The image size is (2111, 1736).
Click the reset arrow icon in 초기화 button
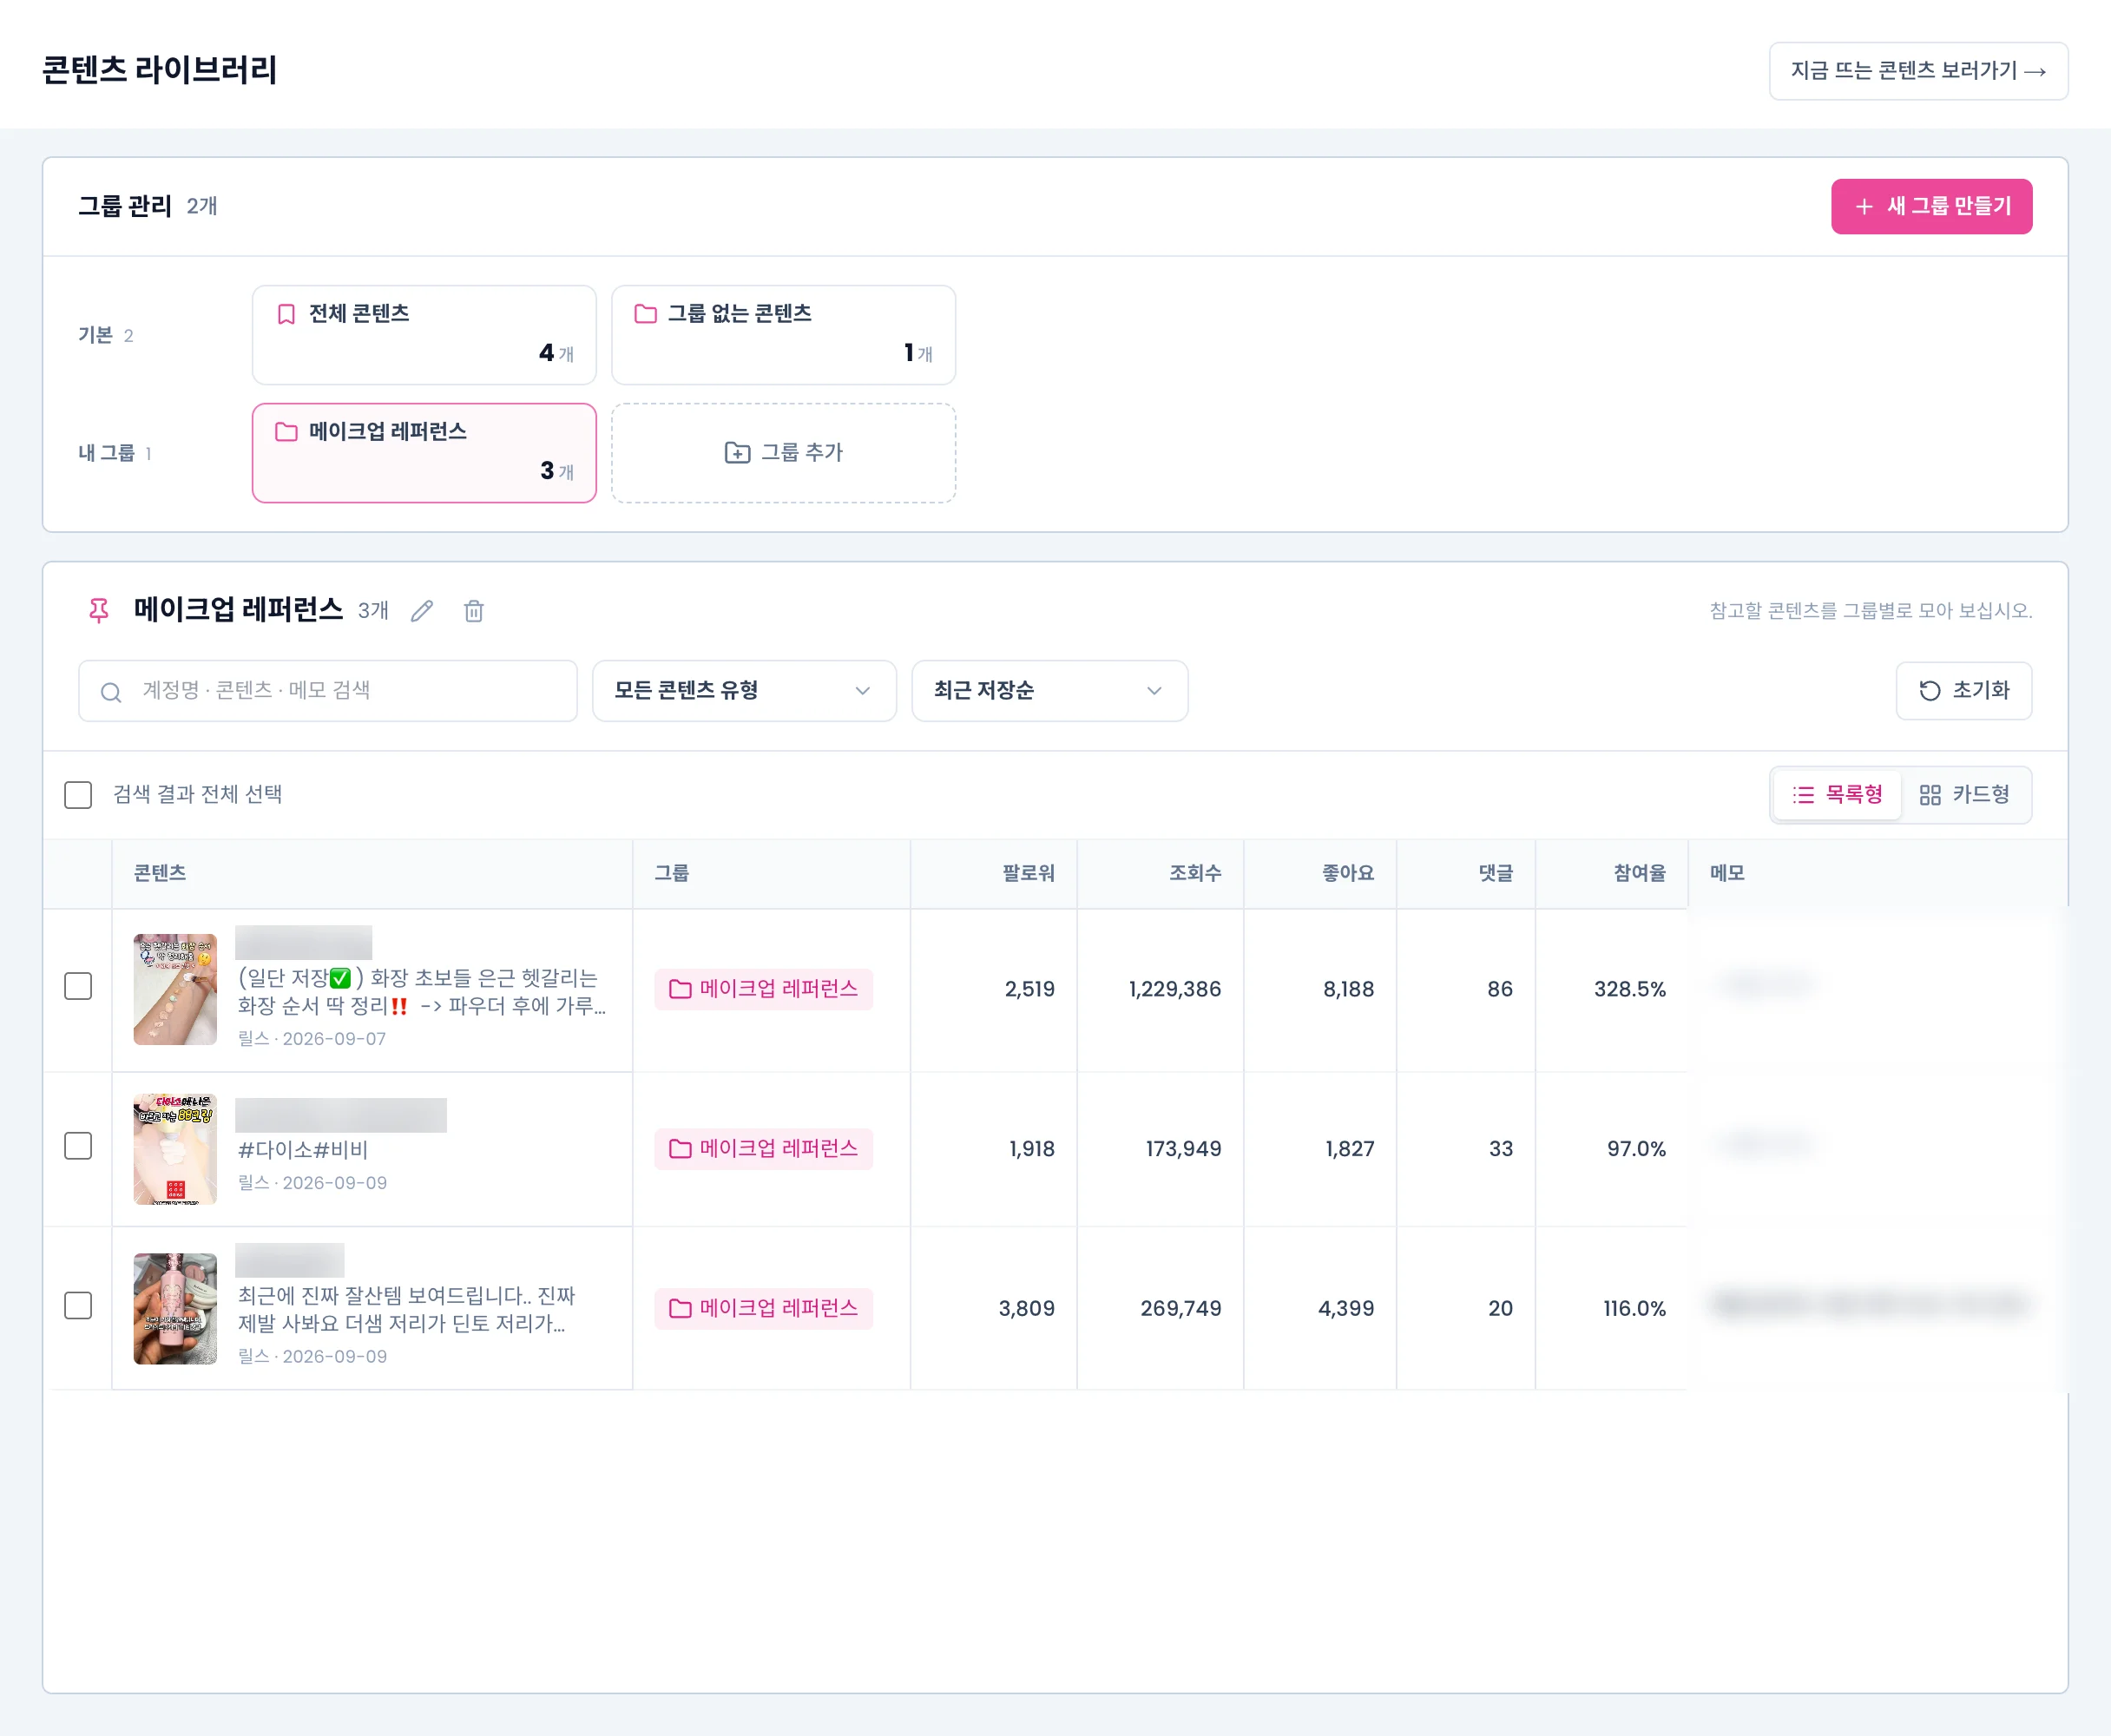tap(1930, 691)
